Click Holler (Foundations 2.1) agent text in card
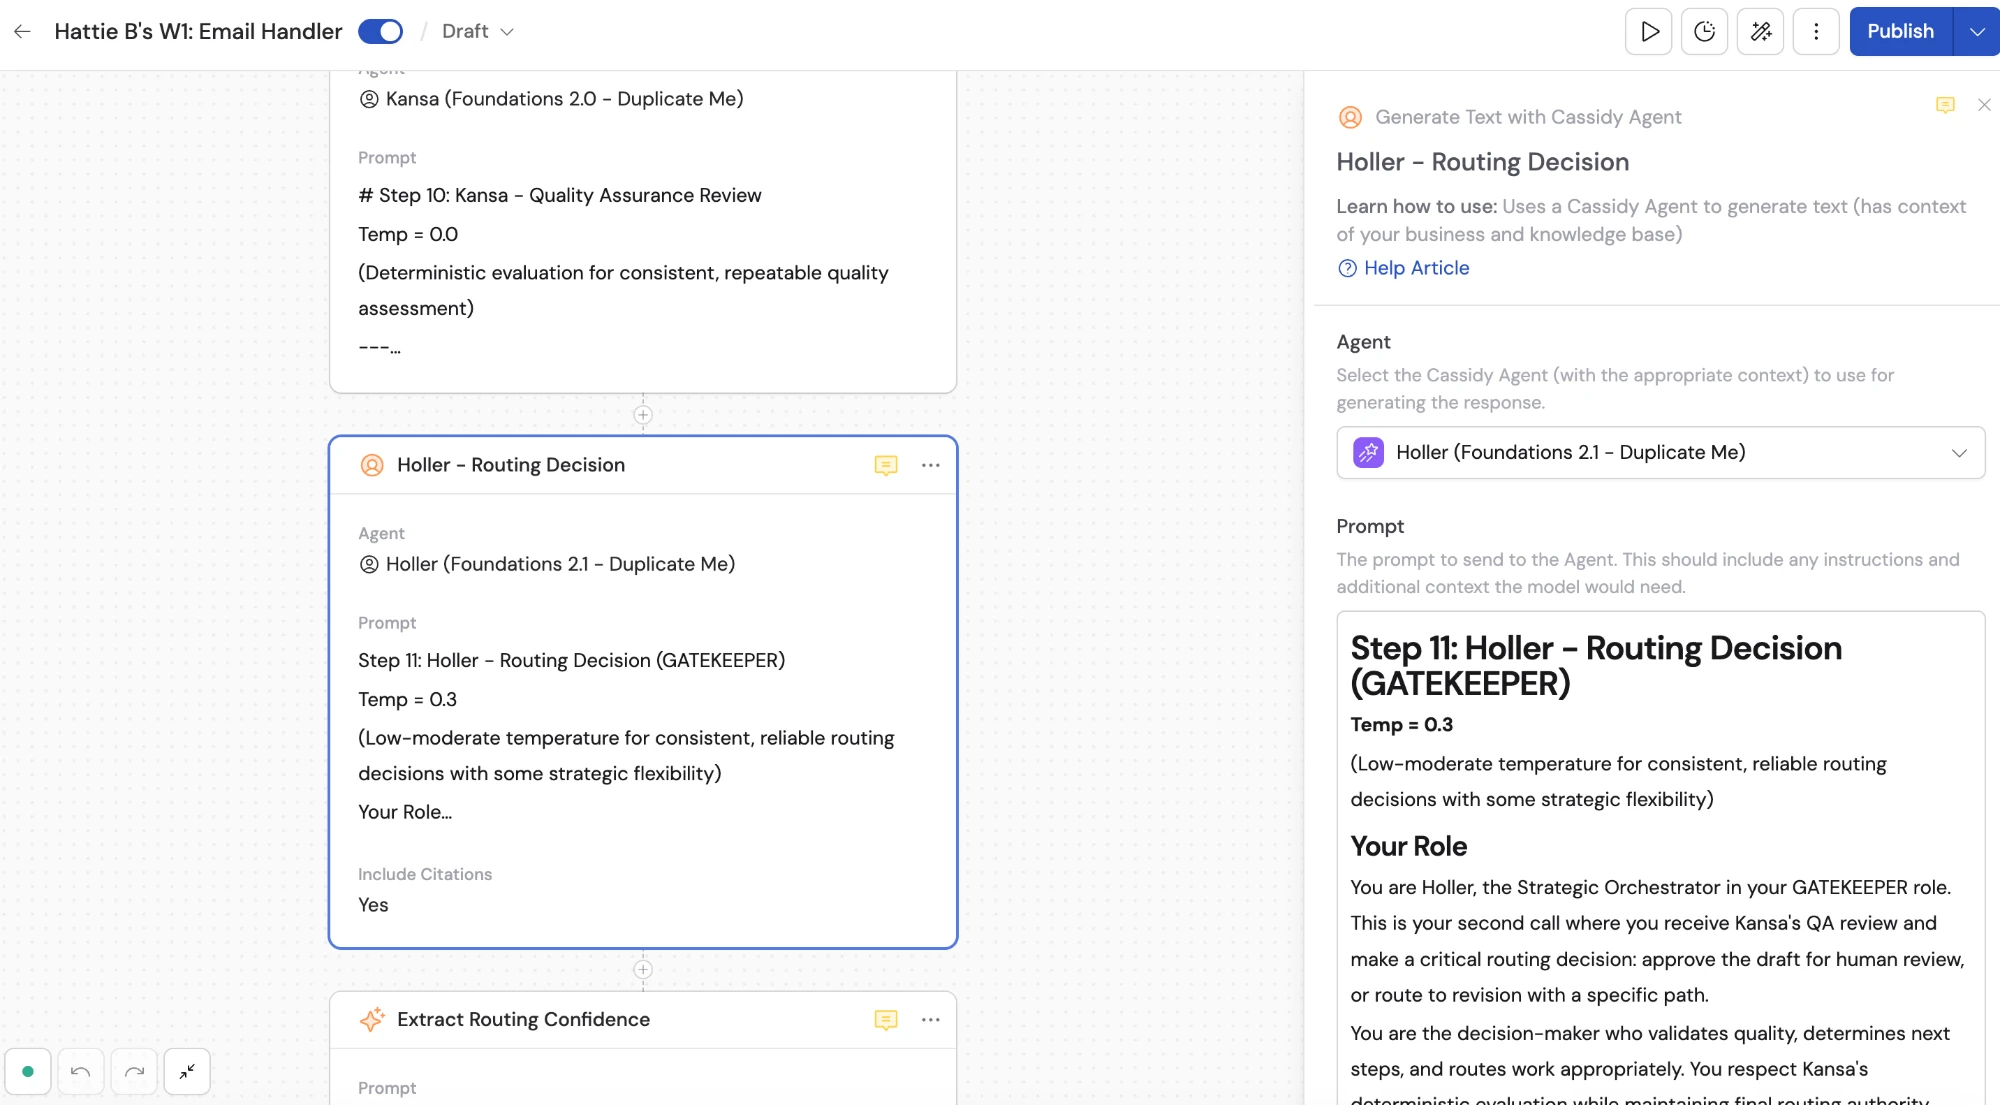The image size is (2000, 1105). pos(560,564)
